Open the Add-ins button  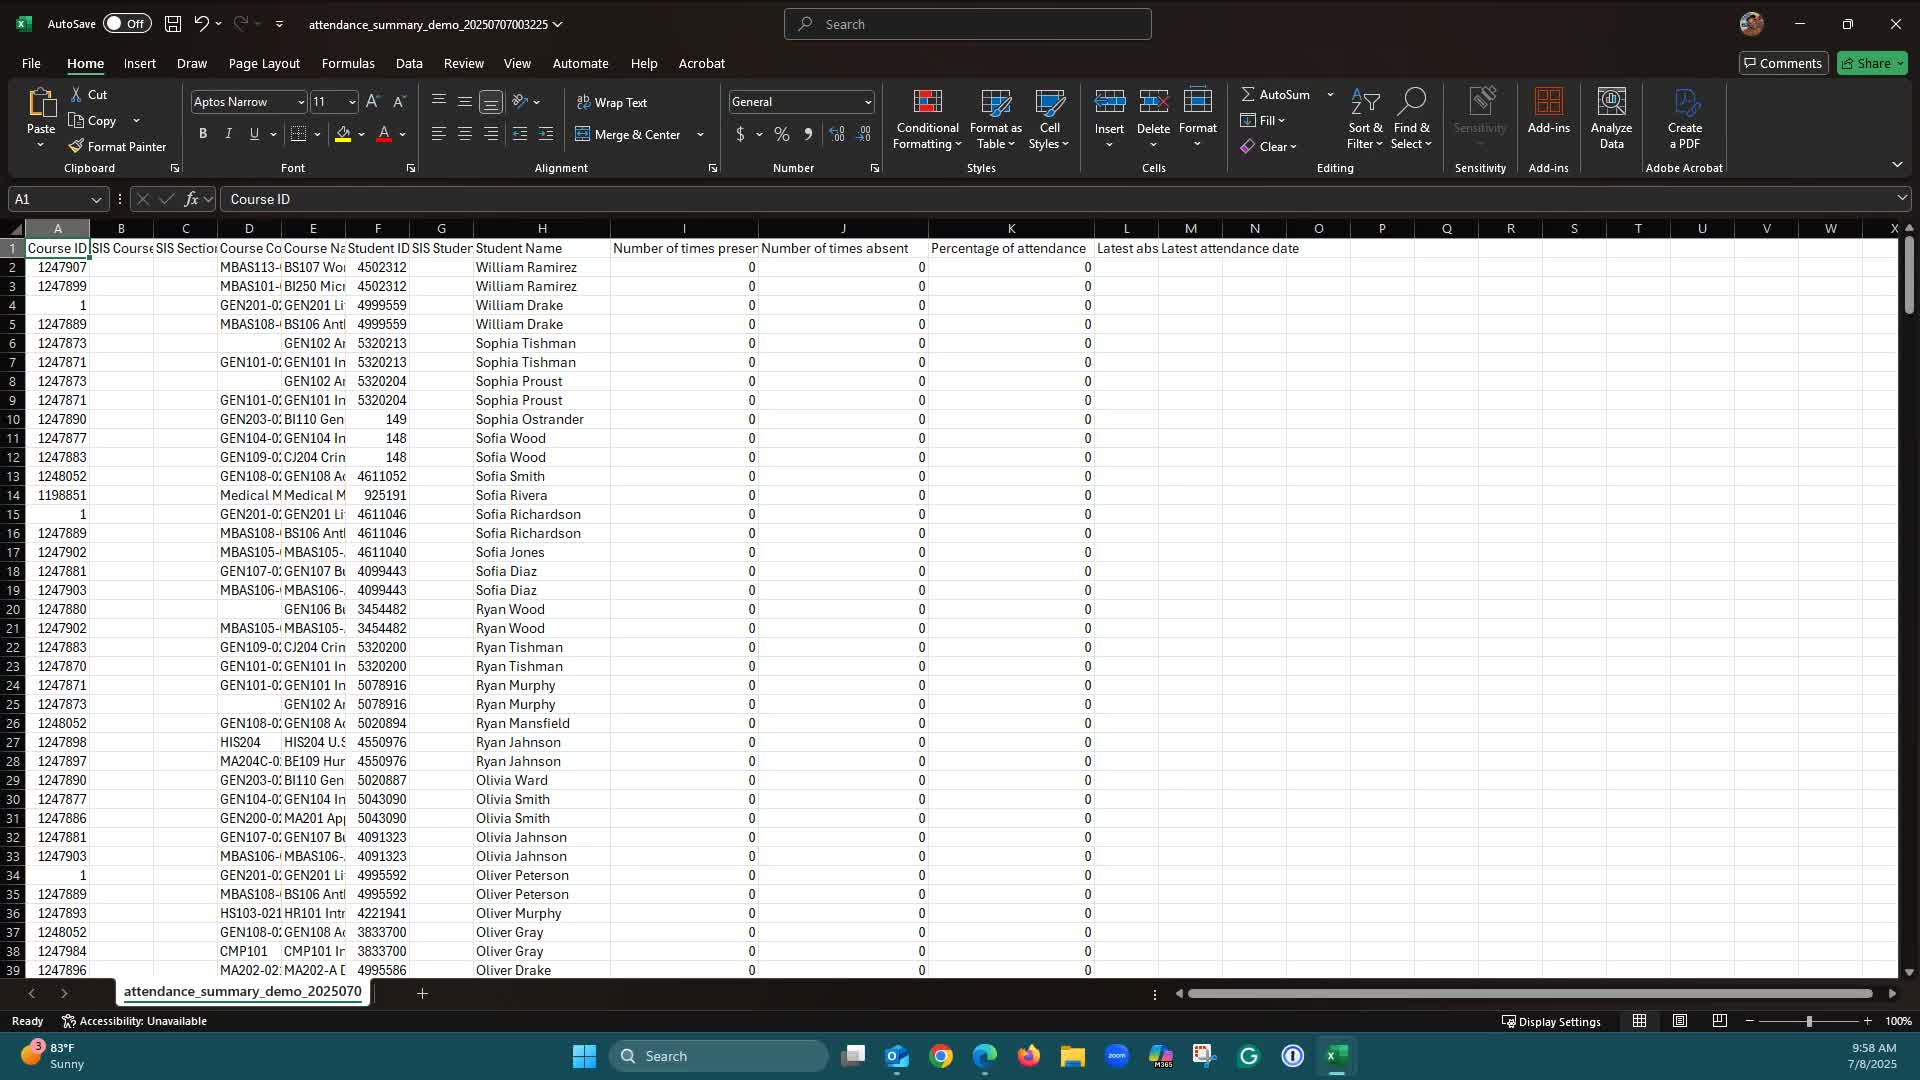click(1549, 111)
